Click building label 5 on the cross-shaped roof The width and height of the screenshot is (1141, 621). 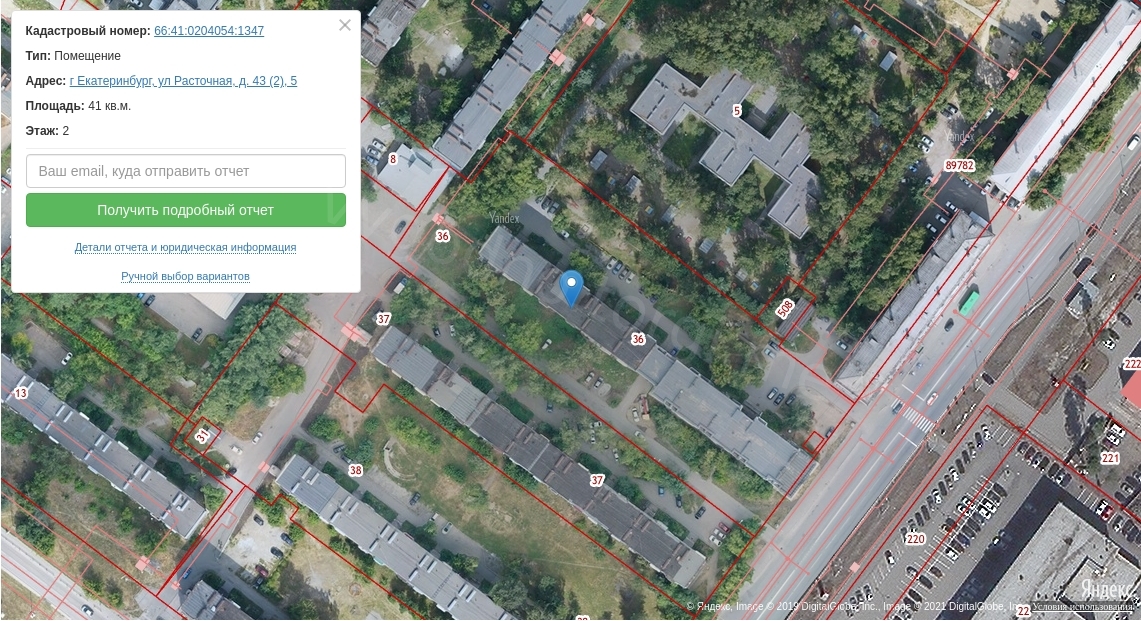click(x=736, y=111)
